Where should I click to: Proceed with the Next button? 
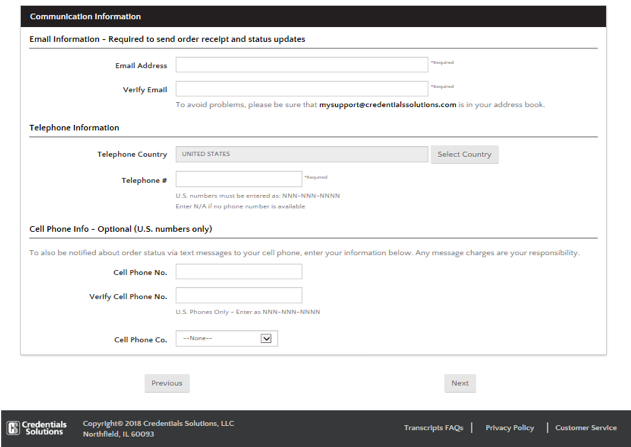pos(460,383)
